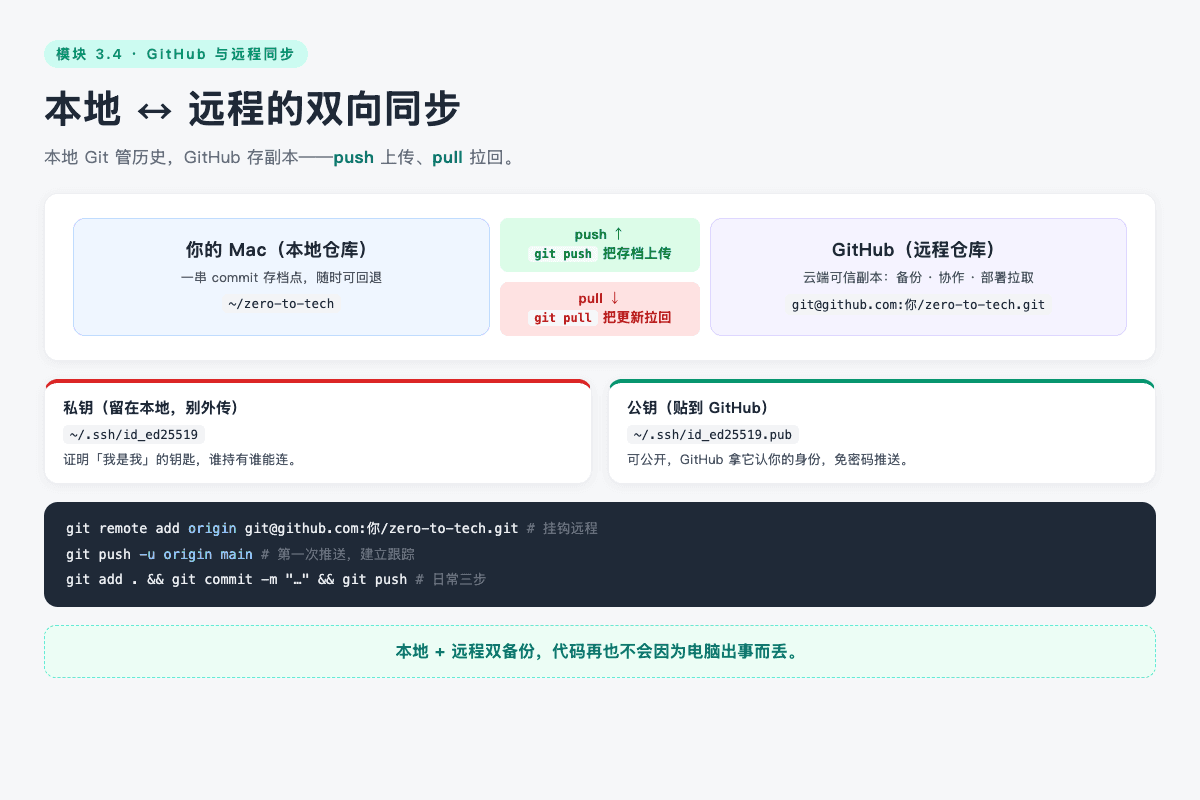Select the path '~/zero-to-tech'
This screenshot has width=1200, height=800.
(281, 303)
